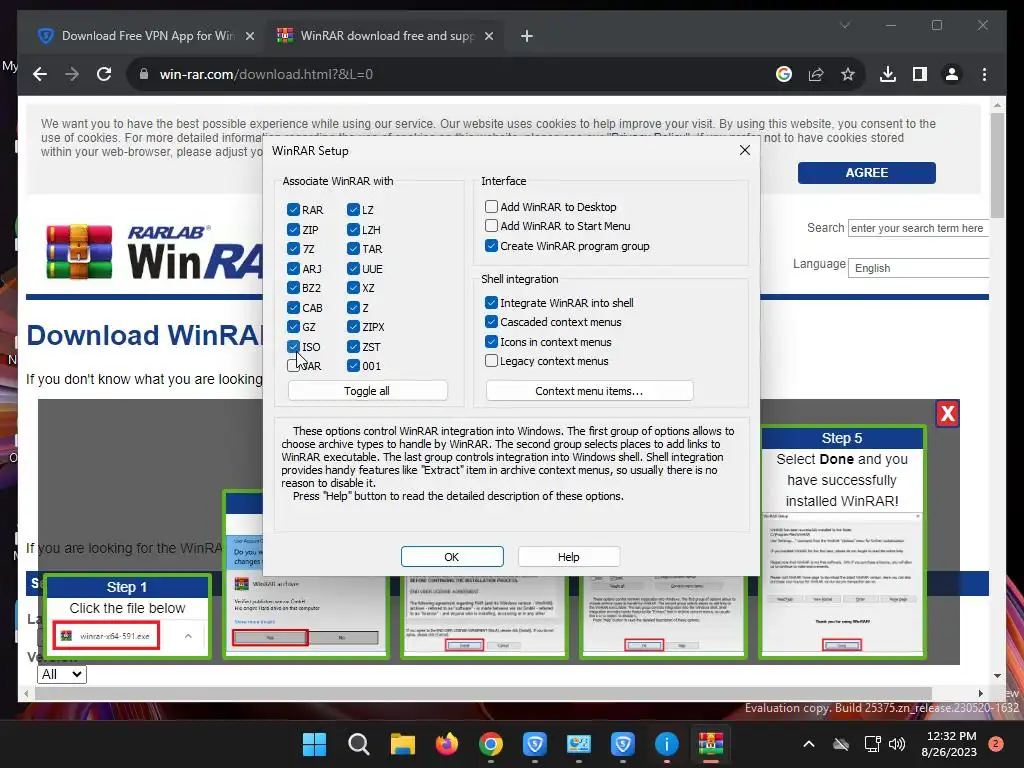Enable Add WinRAR to Start Menu
This screenshot has height=768, width=1024.
coord(491,226)
